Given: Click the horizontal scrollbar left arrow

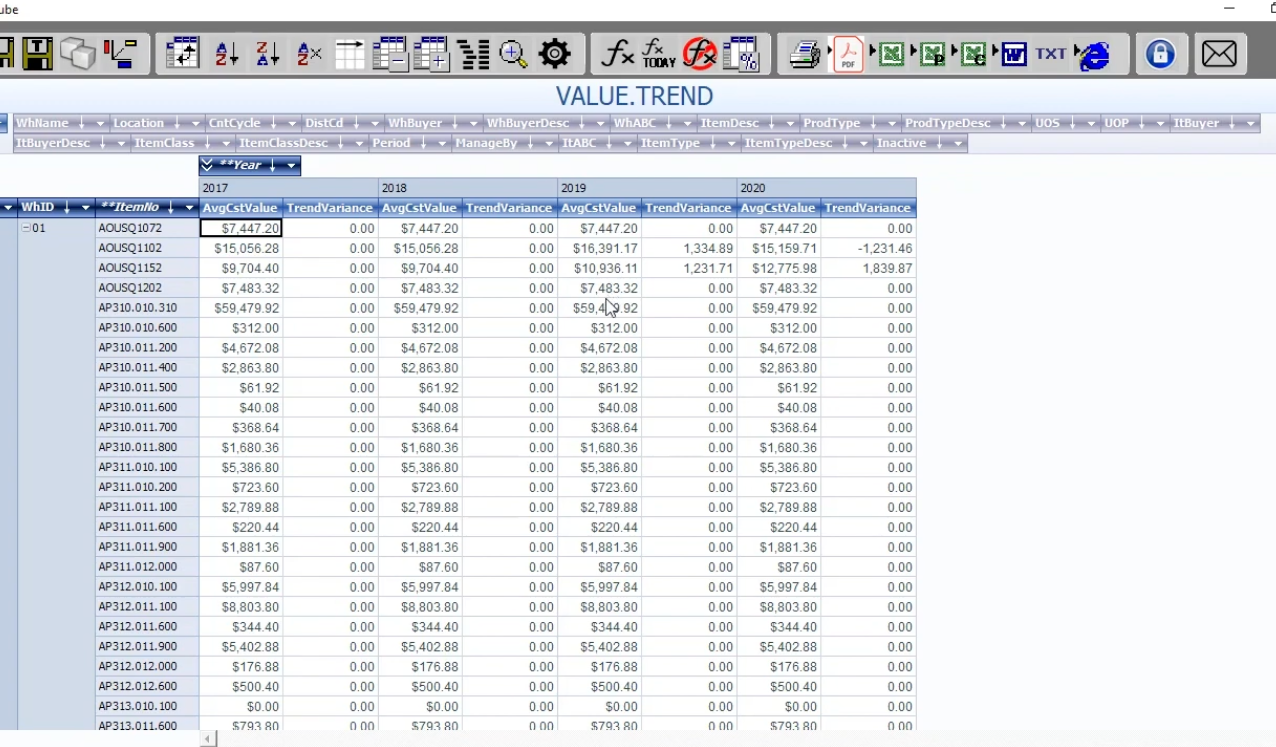Looking at the screenshot, I should (x=208, y=739).
